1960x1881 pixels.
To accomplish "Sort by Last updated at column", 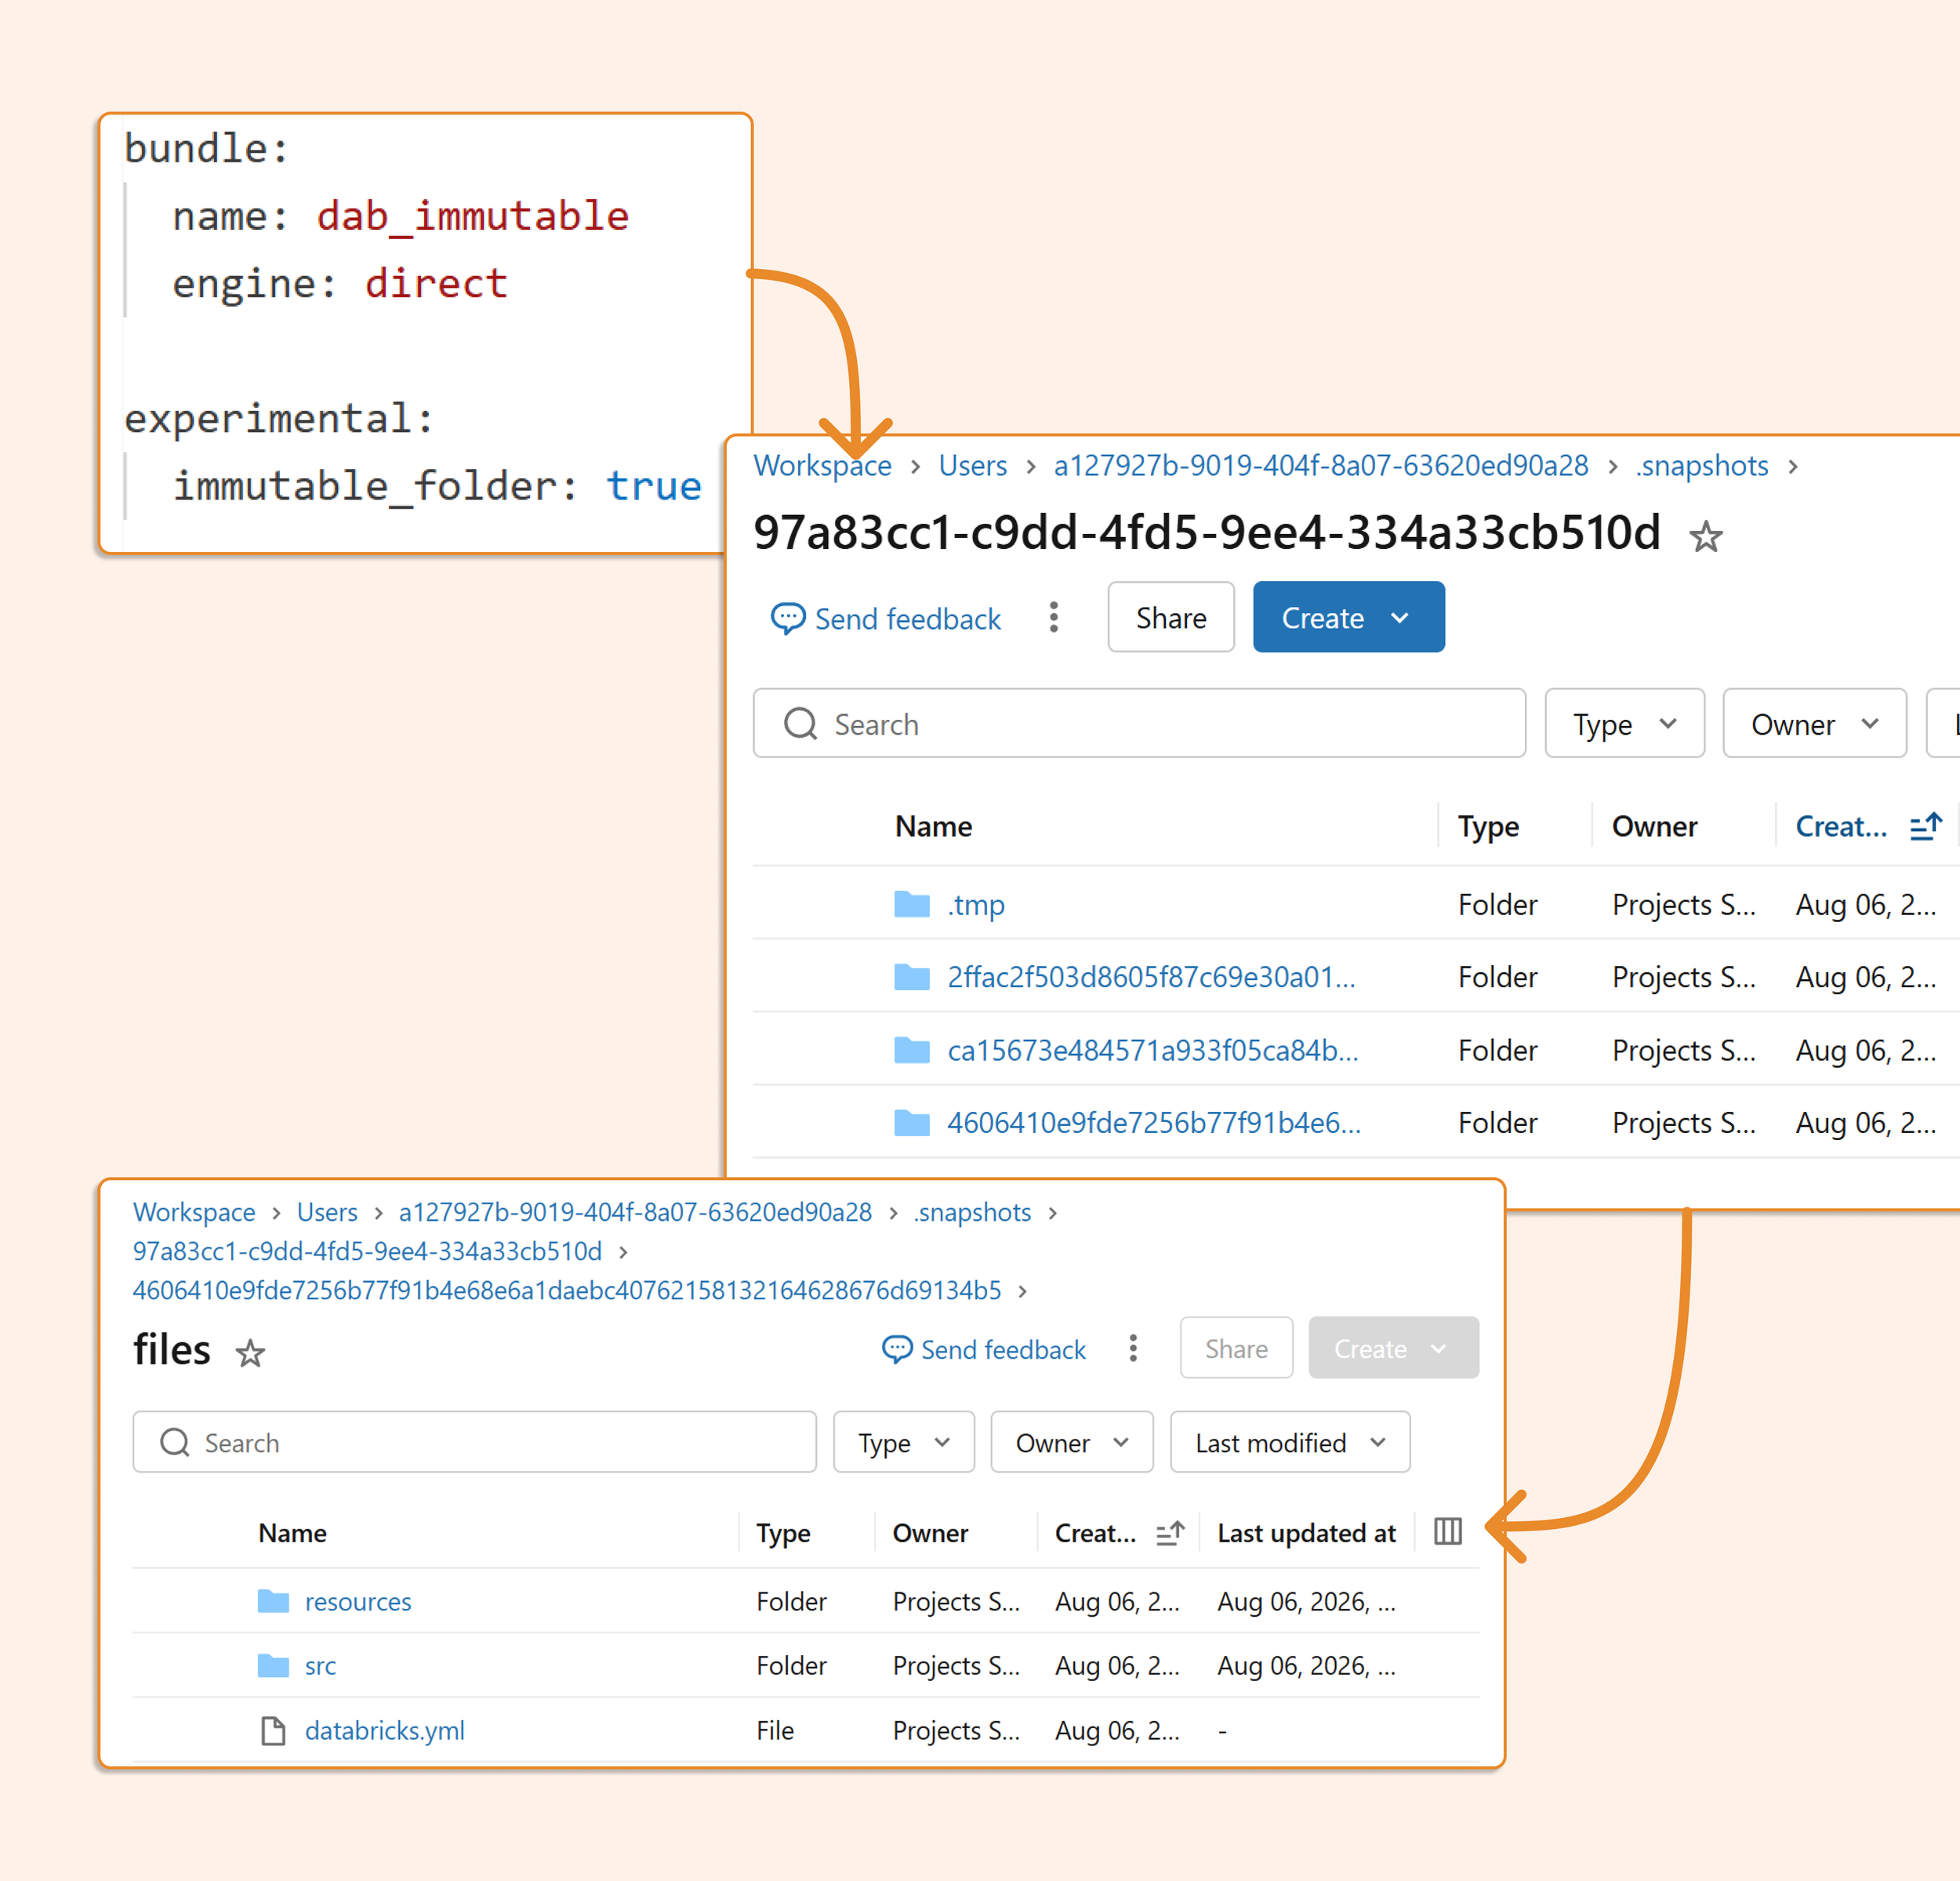I will click(1306, 1533).
